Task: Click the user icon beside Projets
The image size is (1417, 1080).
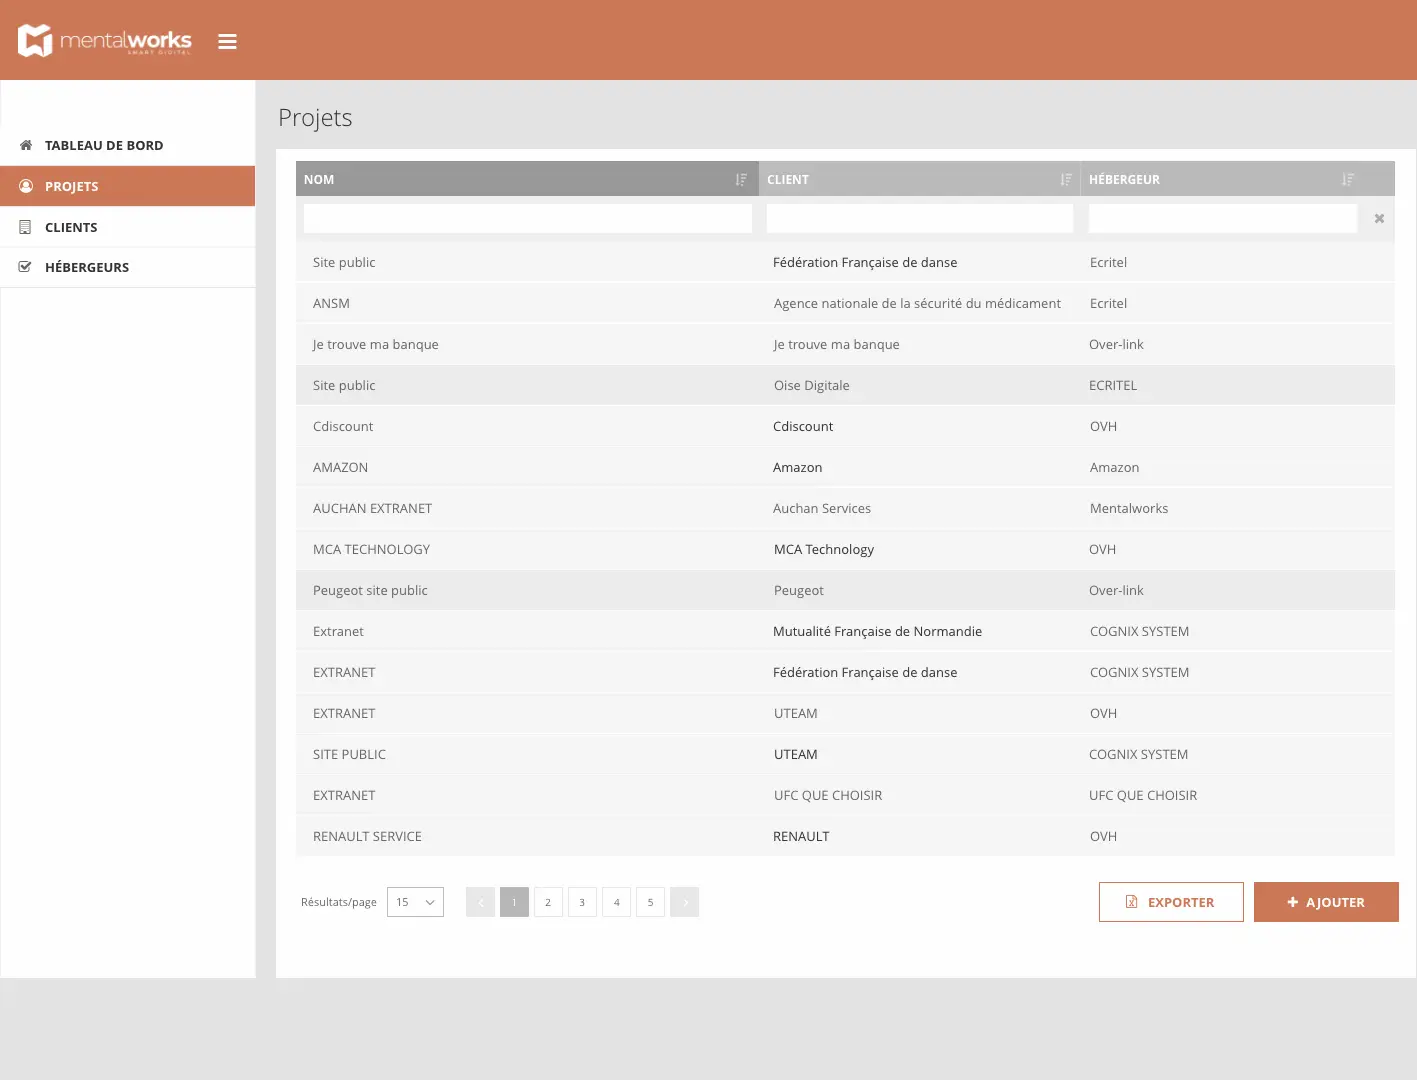Action: 26,186
